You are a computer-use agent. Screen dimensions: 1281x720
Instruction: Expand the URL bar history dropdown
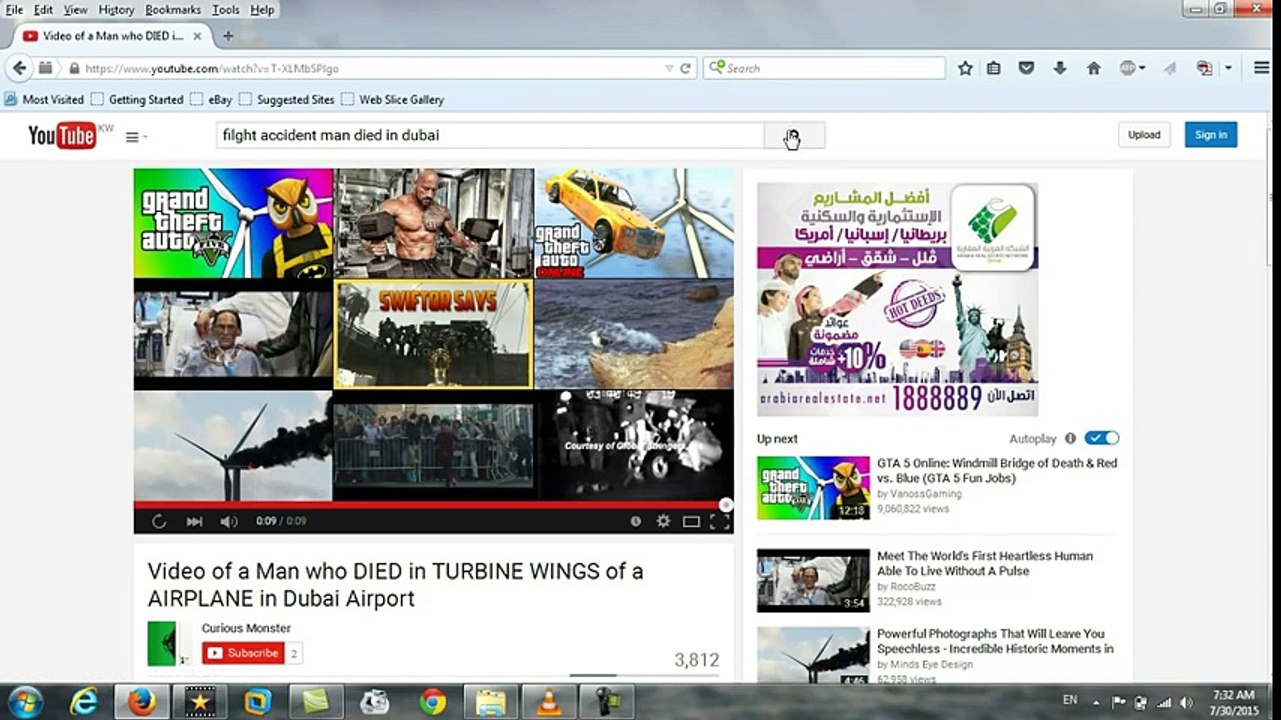pyautogui.click(x=669, y=68)
